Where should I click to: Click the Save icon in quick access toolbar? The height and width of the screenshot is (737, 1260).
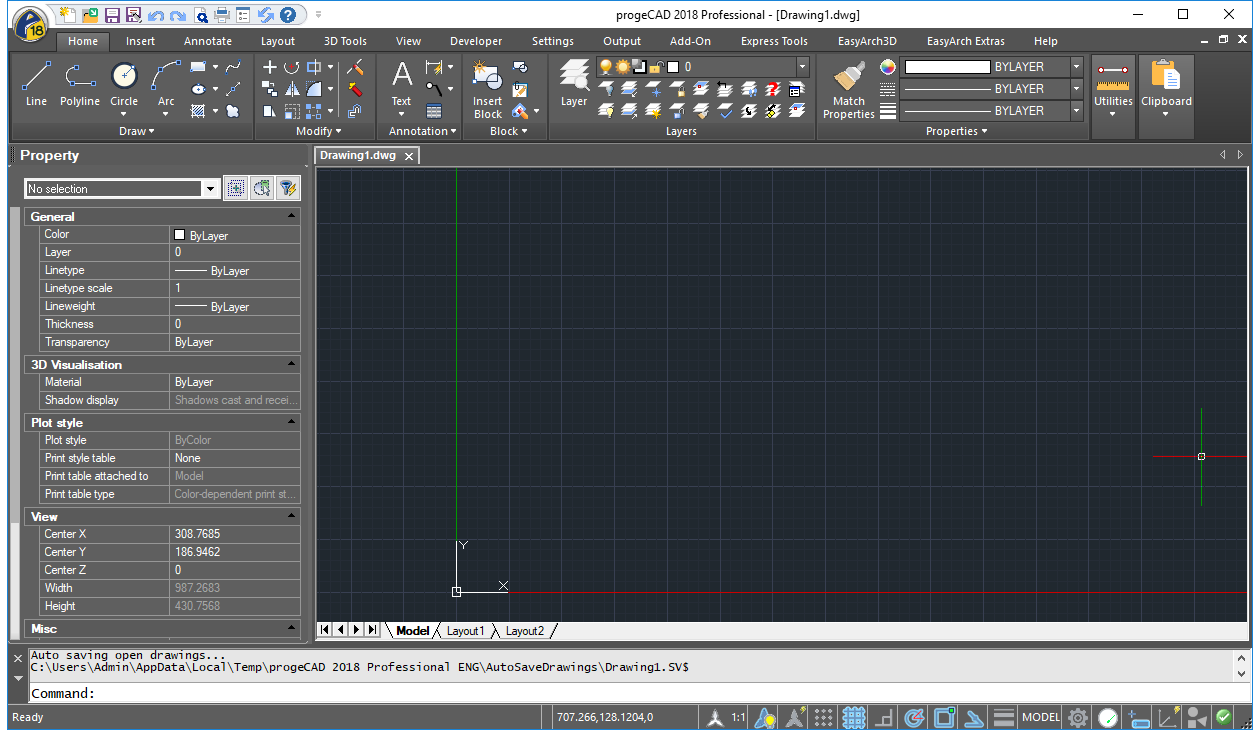pos(112,14)
